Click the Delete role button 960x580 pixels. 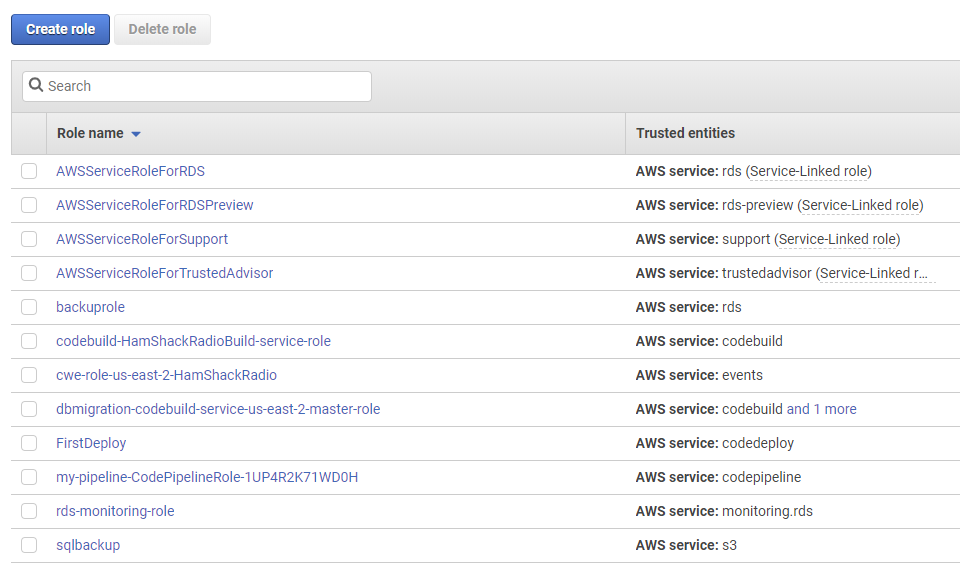[162, 29]
